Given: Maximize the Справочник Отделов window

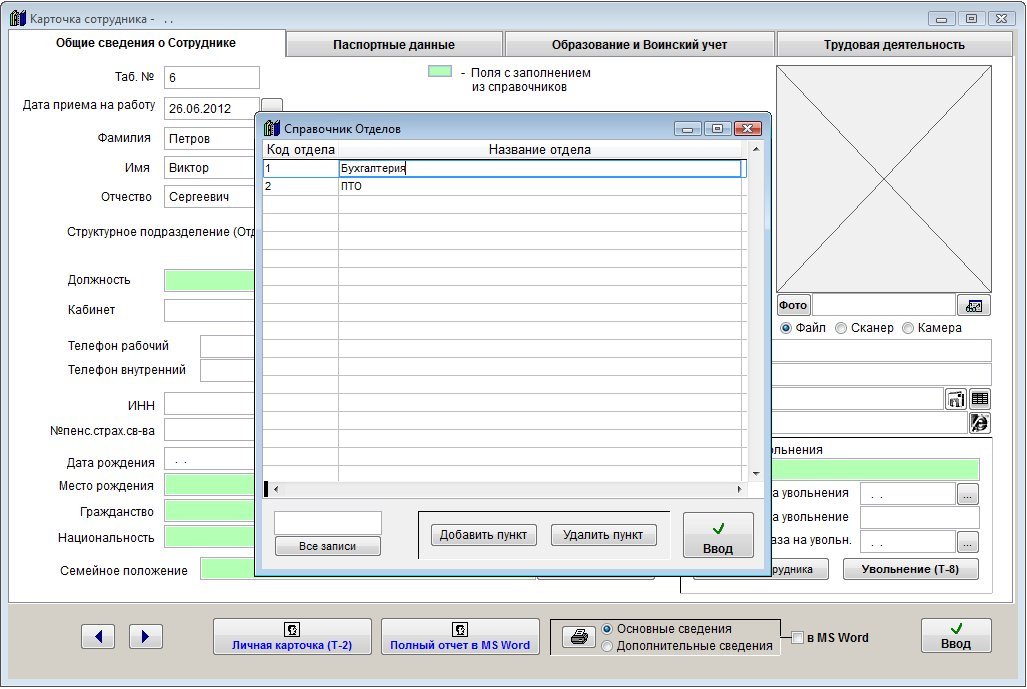Looking at the screenshot, I should click(x=717, y=129).
